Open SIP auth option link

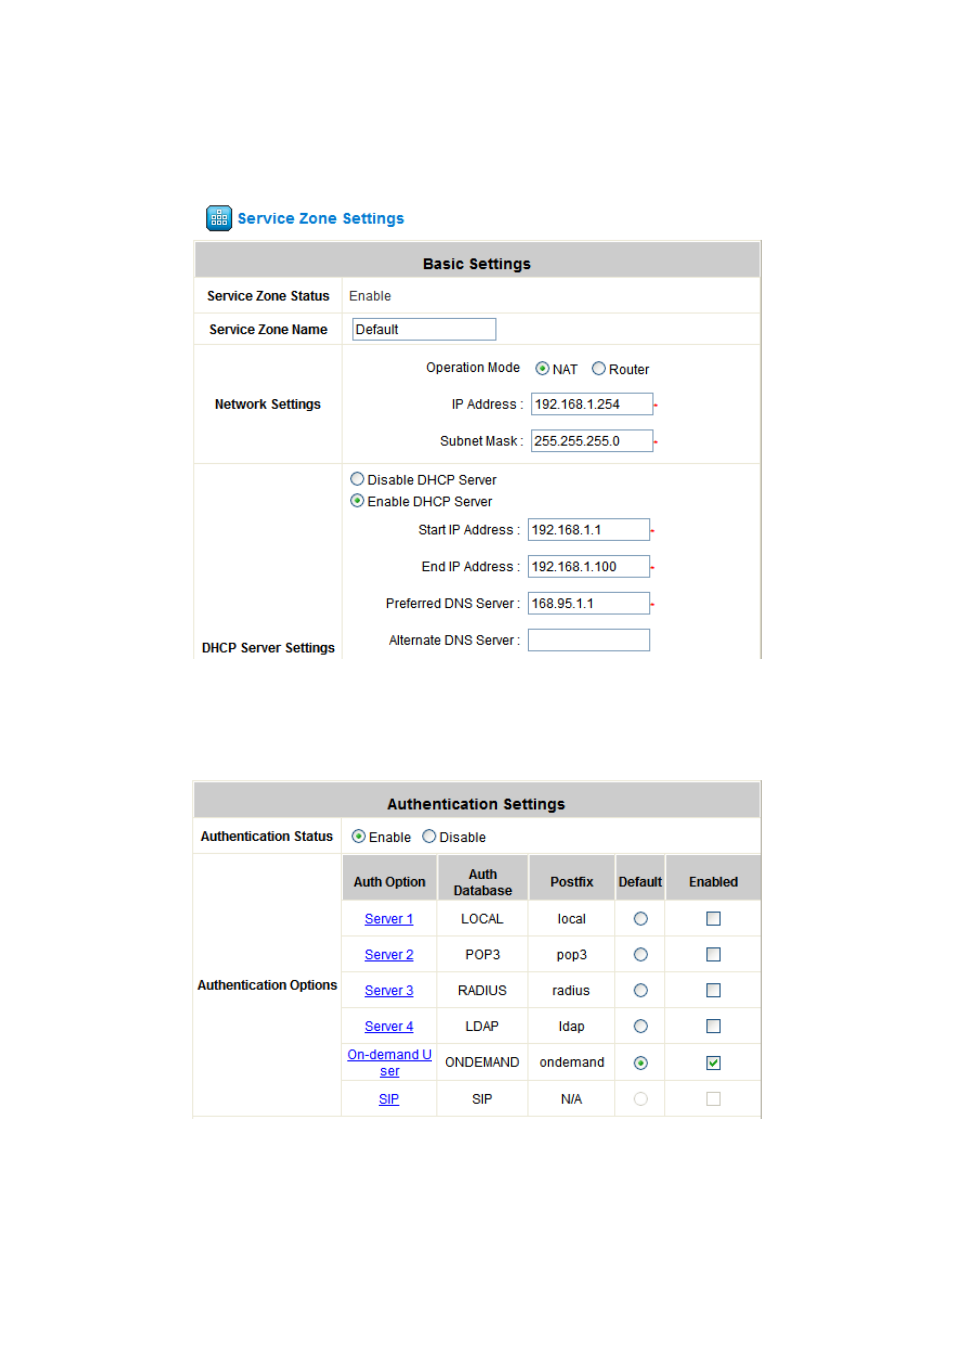click(389, 1099)
